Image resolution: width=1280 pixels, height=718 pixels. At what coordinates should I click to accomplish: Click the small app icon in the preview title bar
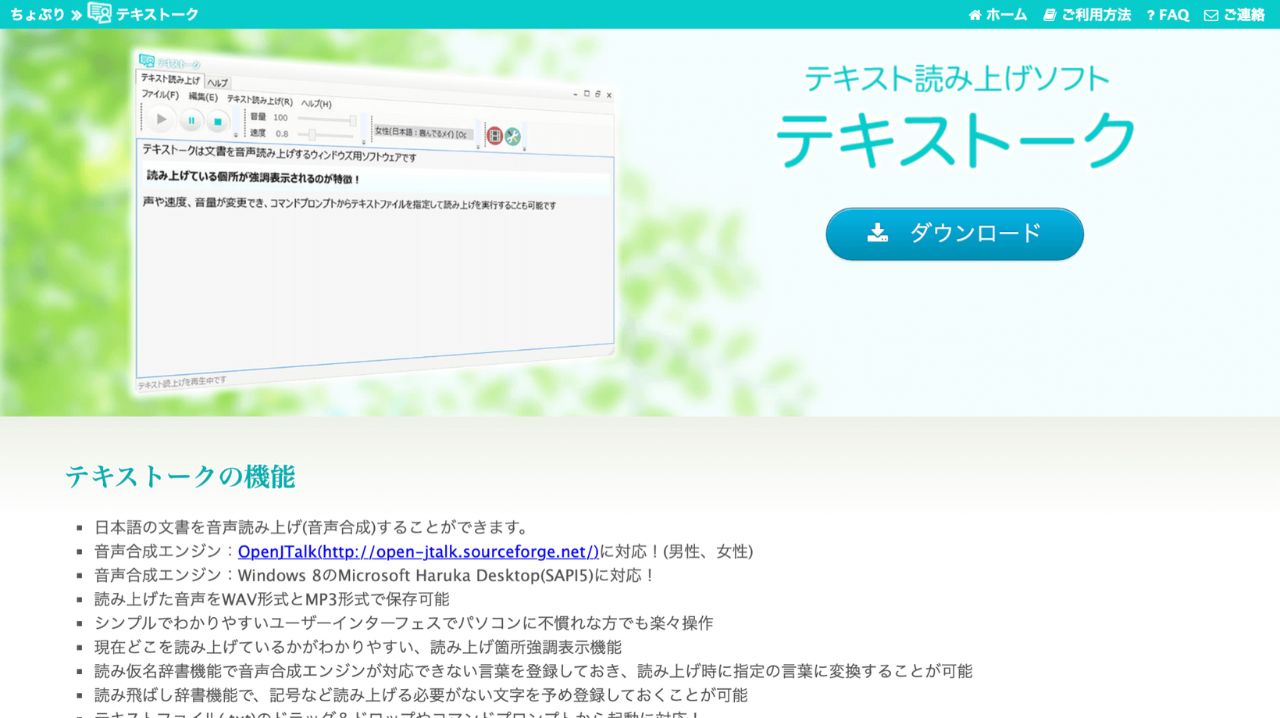point(147,61)
